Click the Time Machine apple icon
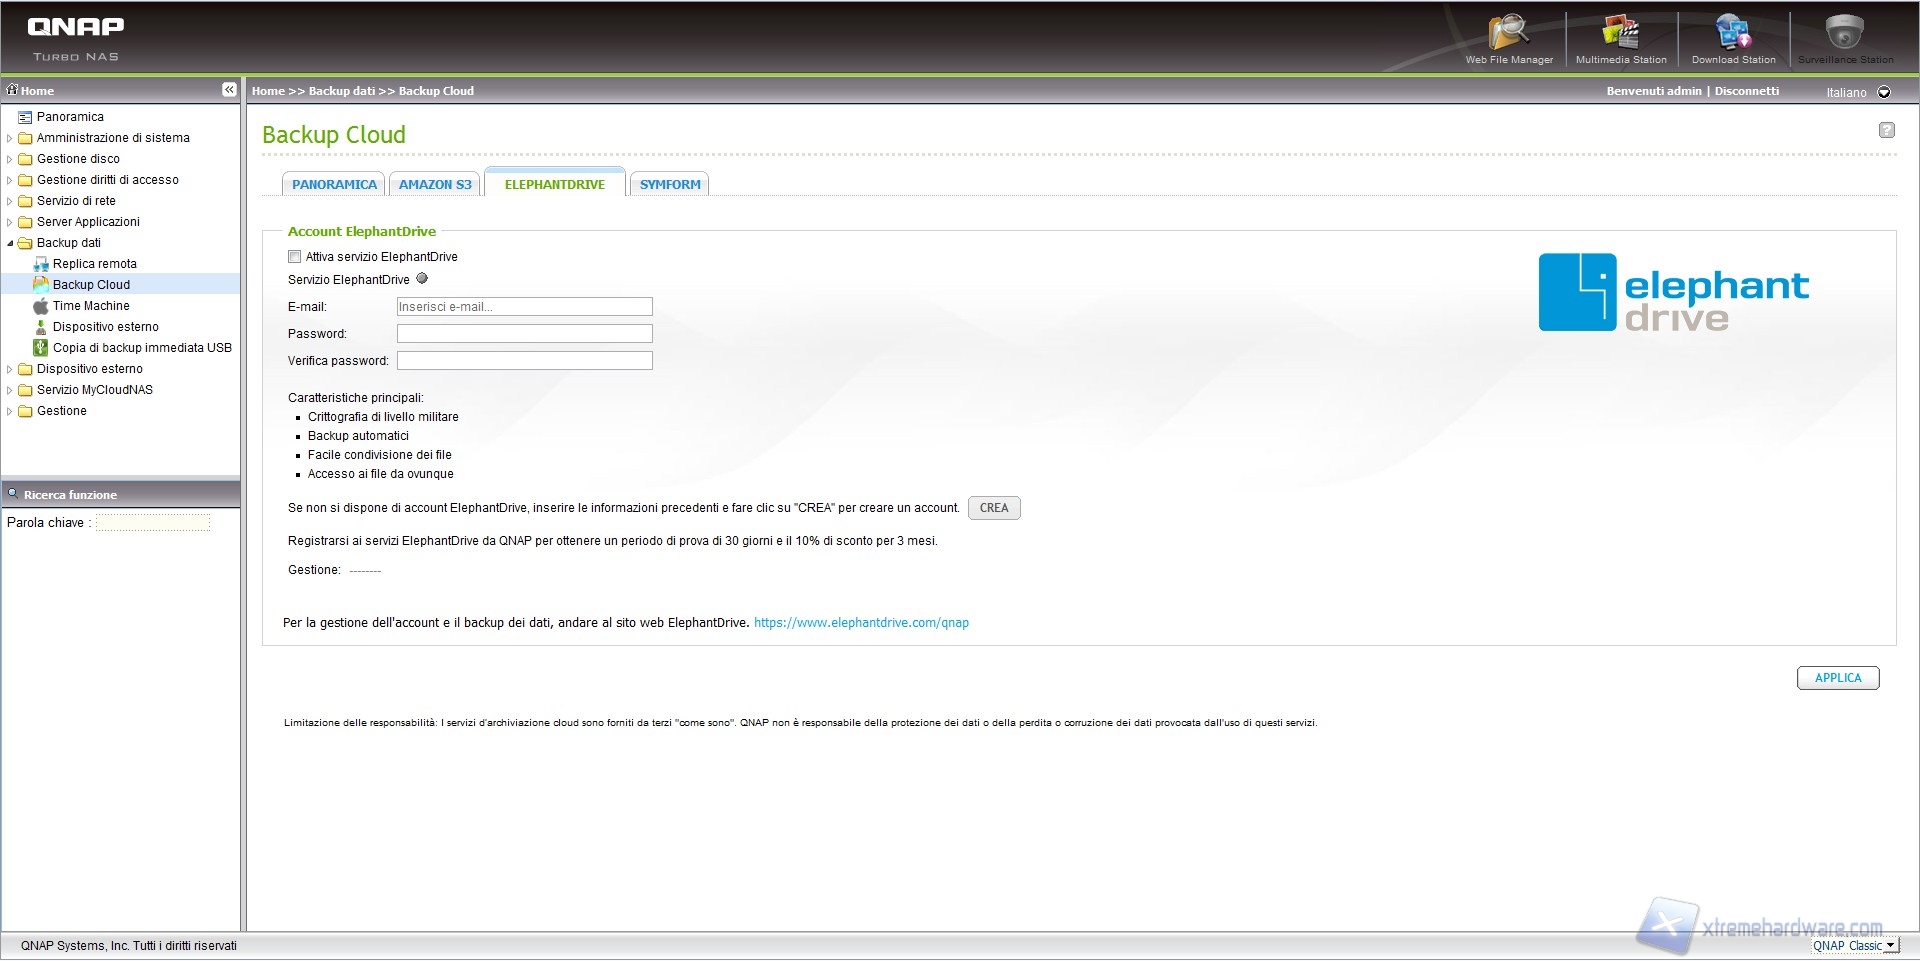This screenshot has width=1920, height=961. point(41,306)
